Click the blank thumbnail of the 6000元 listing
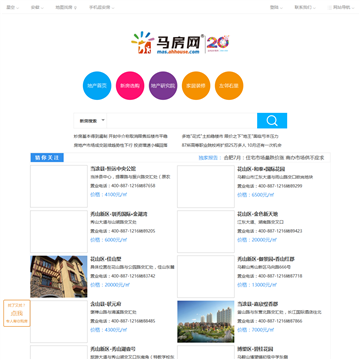Screen dimensions: 360x360 59,231
